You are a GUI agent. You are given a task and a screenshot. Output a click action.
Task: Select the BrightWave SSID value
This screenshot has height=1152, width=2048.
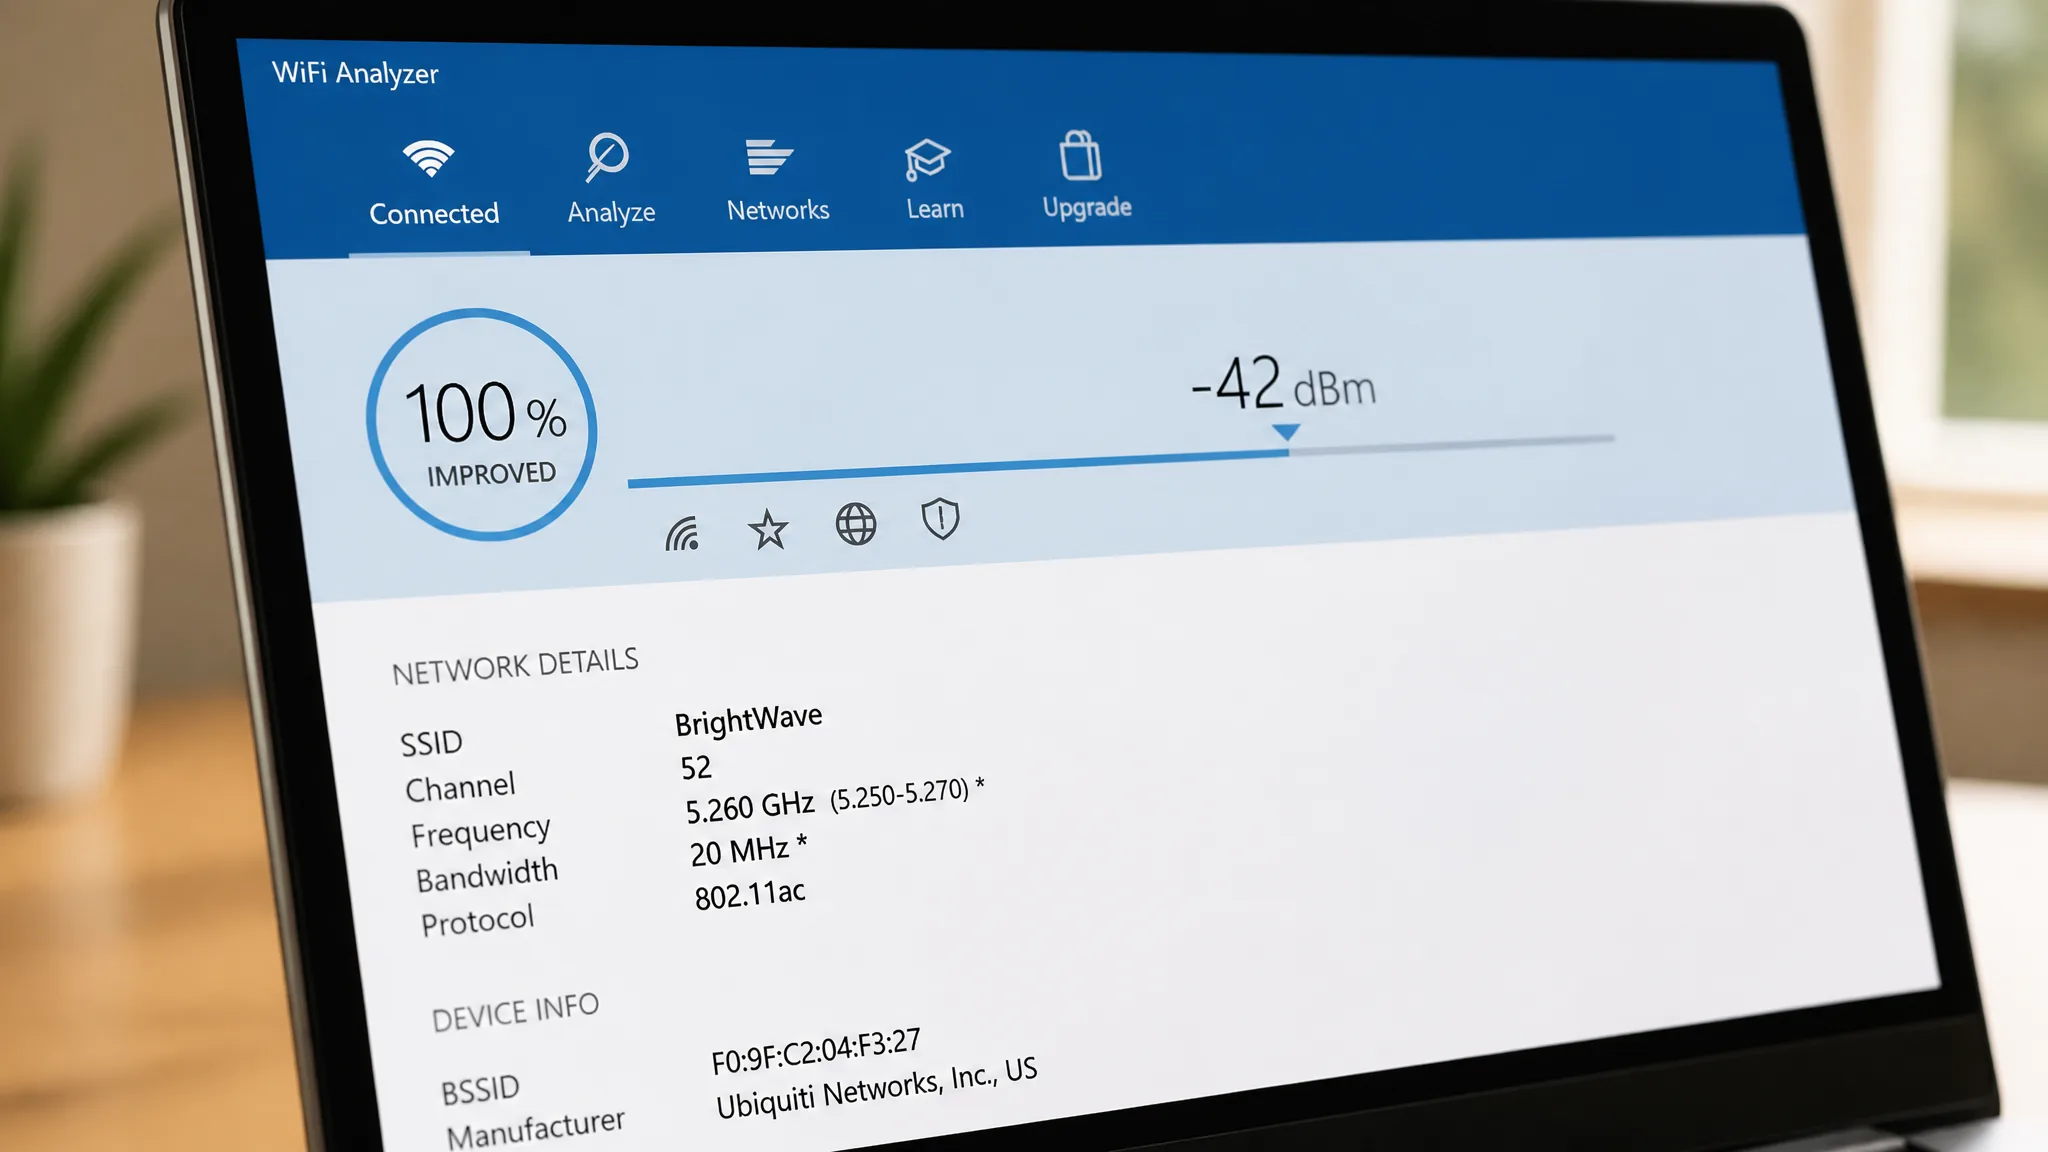pyautogui.click(x=748, y=720)
